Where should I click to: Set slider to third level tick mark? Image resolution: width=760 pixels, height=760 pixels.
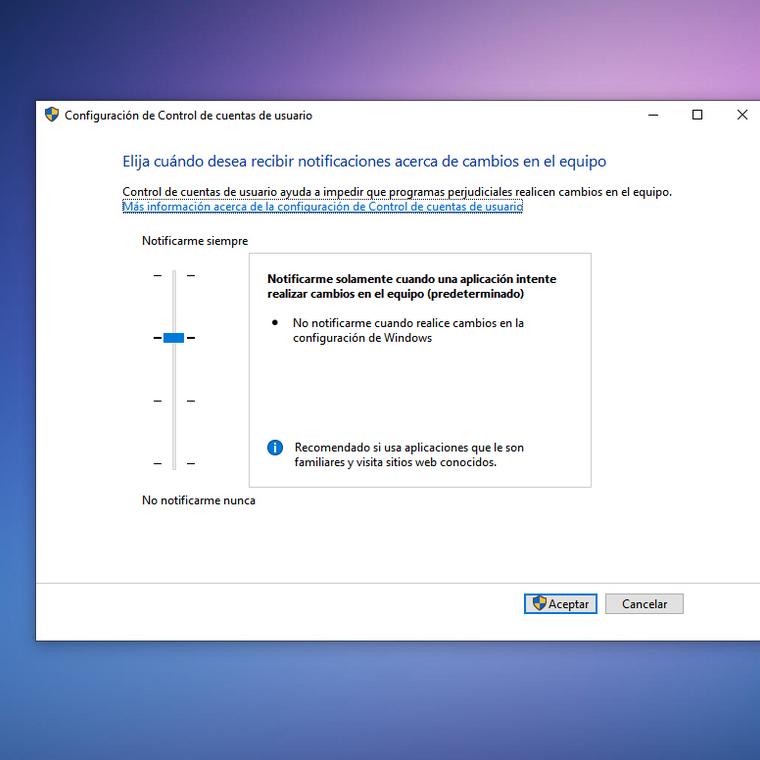pos(174,401)
